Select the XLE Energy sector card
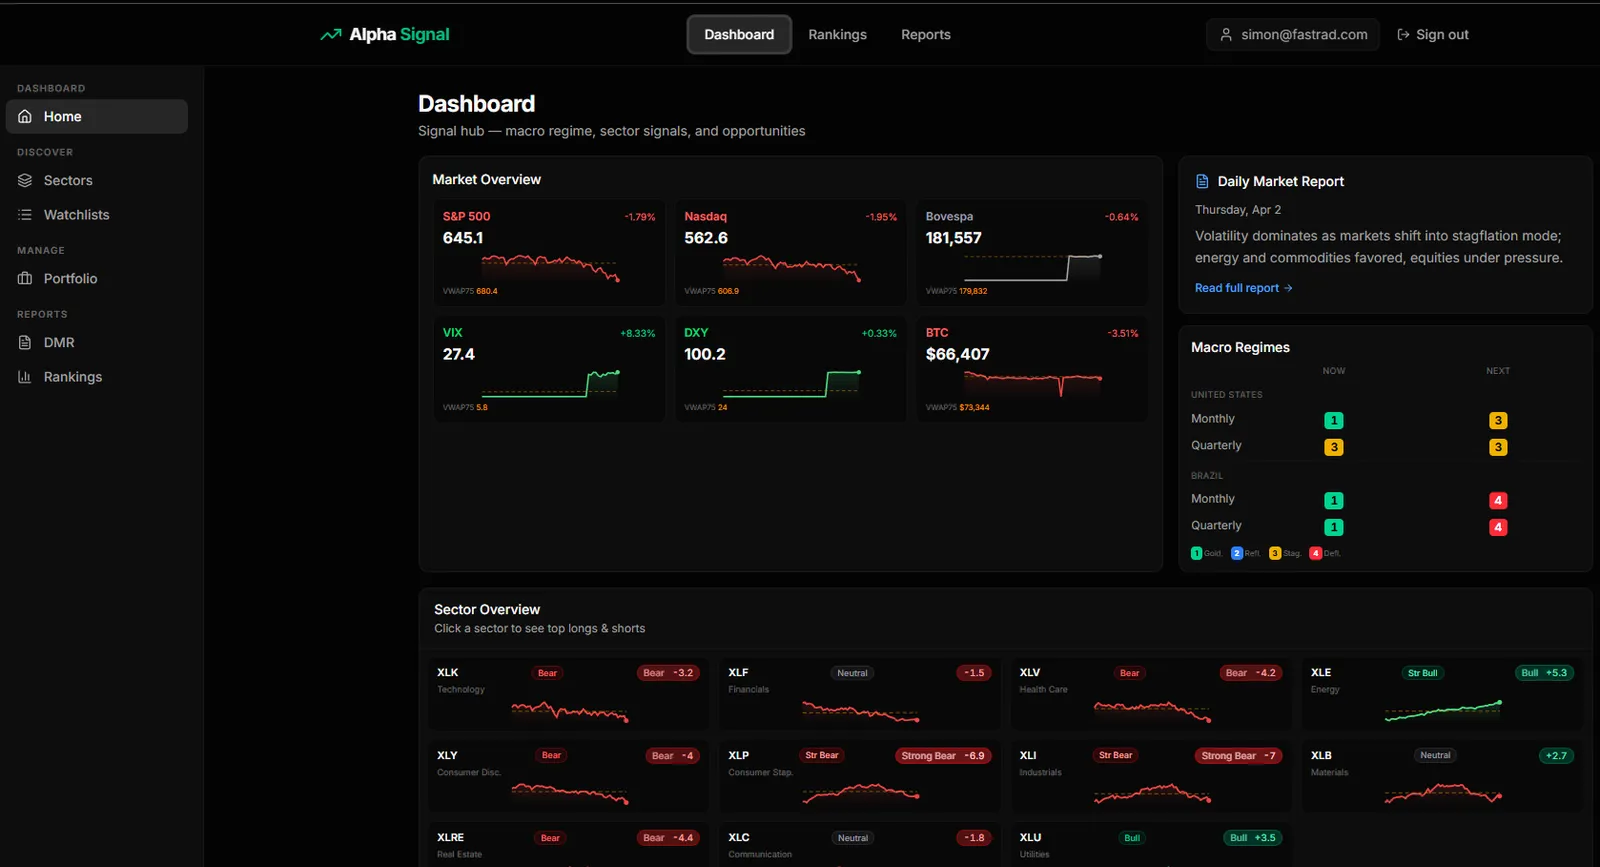1600x867 pixels. click(1442, 693)
